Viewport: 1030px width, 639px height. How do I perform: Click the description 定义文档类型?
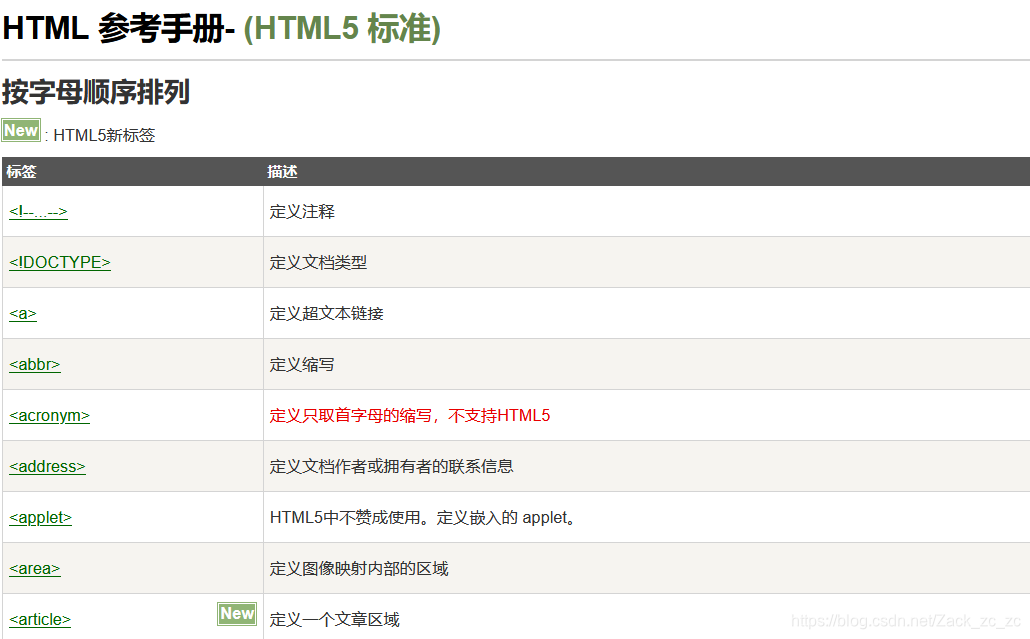pyautogui.click(x=319, y=263)
